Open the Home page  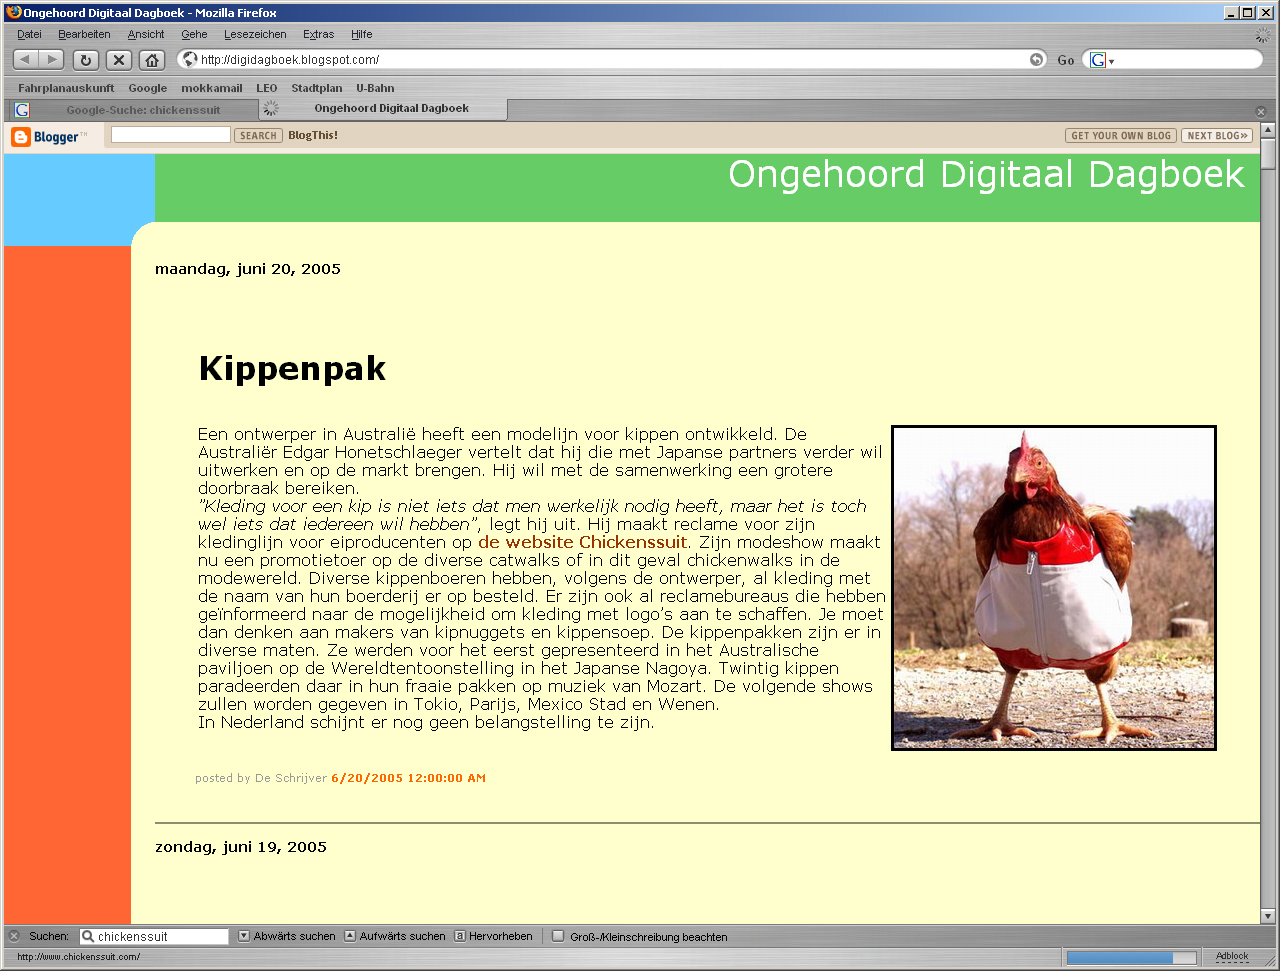(x=152, y=60)
